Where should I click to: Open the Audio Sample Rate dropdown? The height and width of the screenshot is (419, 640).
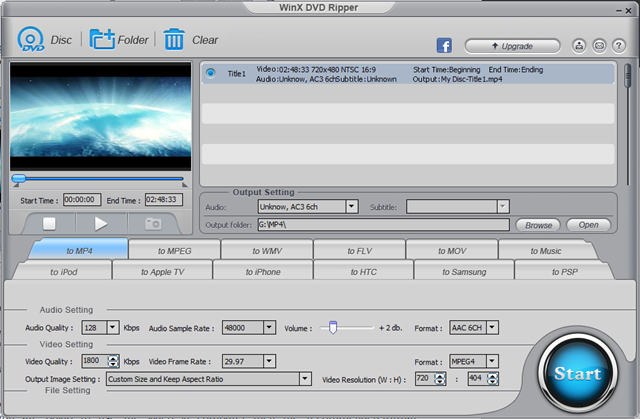[269, 327]
